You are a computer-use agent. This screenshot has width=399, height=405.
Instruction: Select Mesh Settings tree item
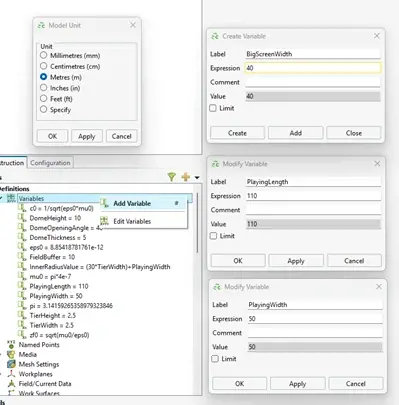39,364
